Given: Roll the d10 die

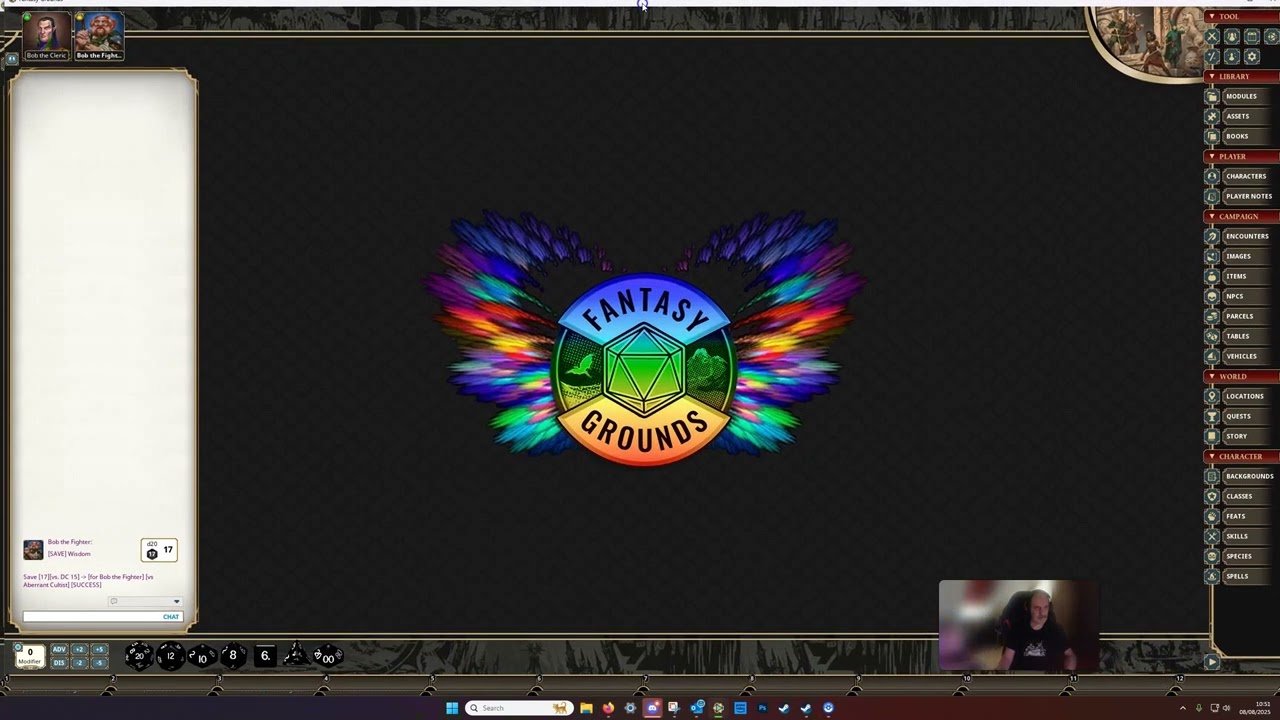Looking at the screenshot, I should (202, 657).
